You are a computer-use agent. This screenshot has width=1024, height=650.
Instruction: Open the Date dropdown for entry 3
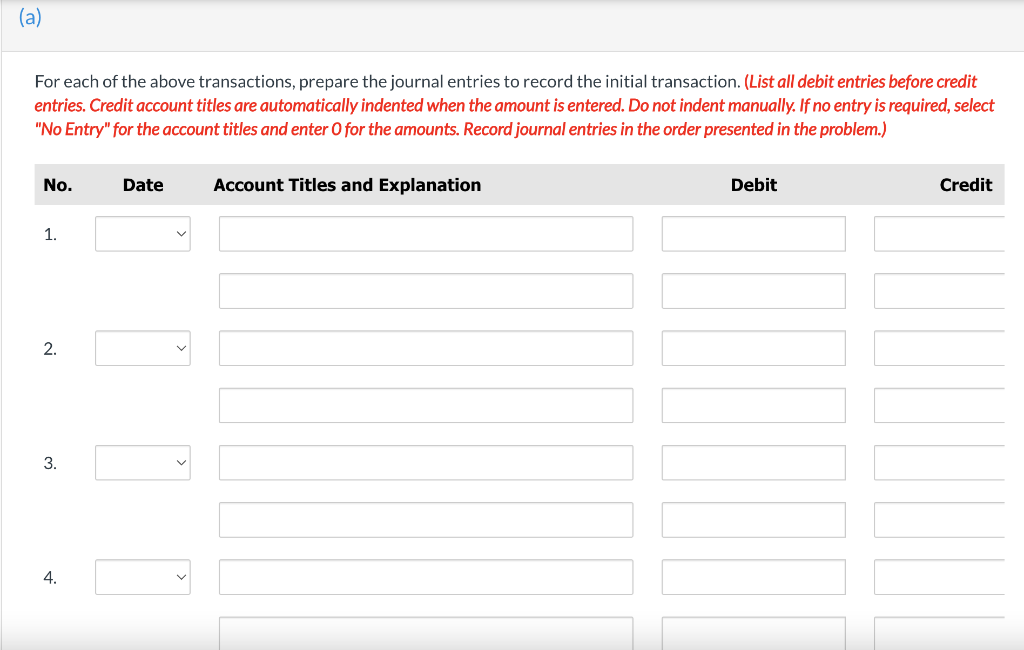[x=142, y=462]
